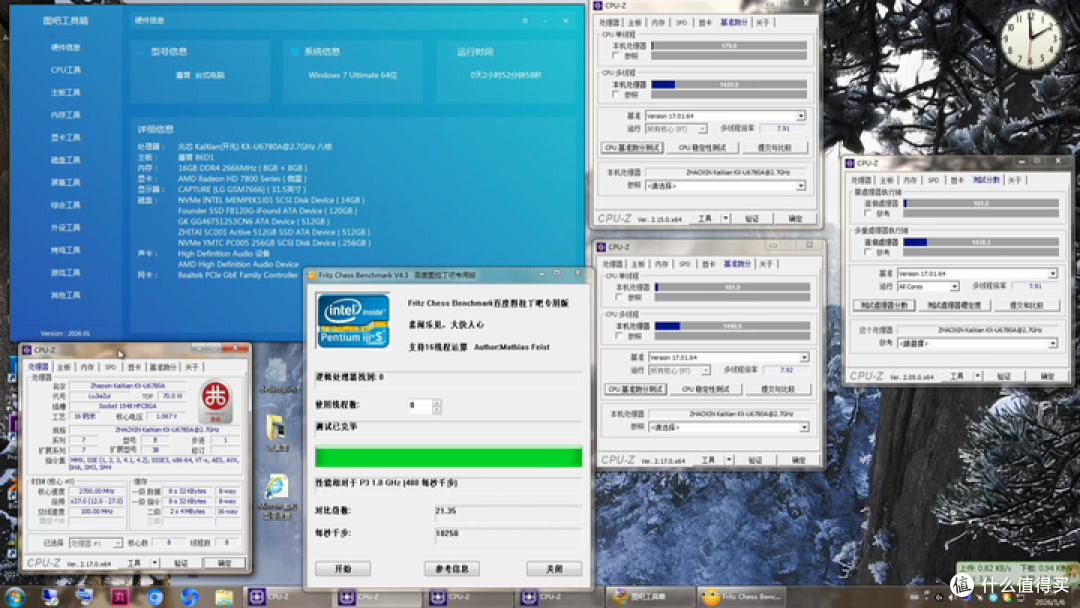The width and height of the screenshot is (1080, 608).
Task: Open the pink square app in taskbar
Action: coord(120,596)
